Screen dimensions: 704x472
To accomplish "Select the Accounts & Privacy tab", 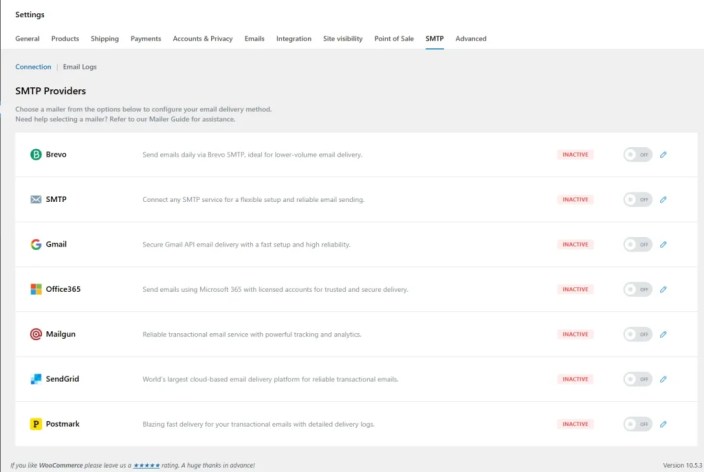I will [x=203, y=39].
